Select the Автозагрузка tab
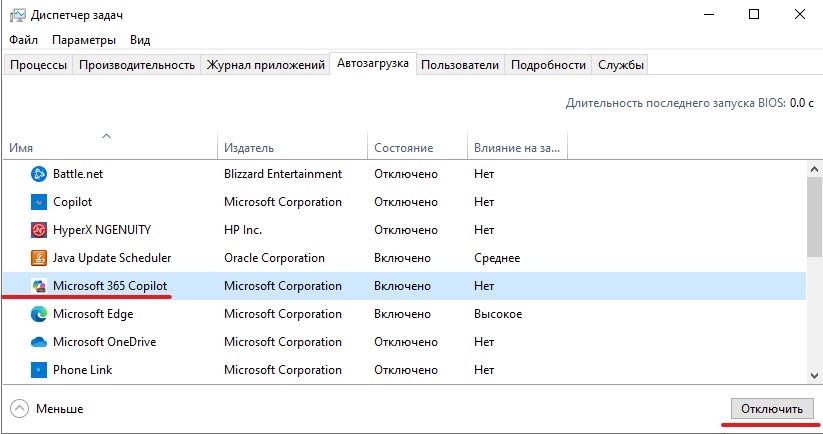The width and height of the screenshot is (823, 434). tap(373, 63)
